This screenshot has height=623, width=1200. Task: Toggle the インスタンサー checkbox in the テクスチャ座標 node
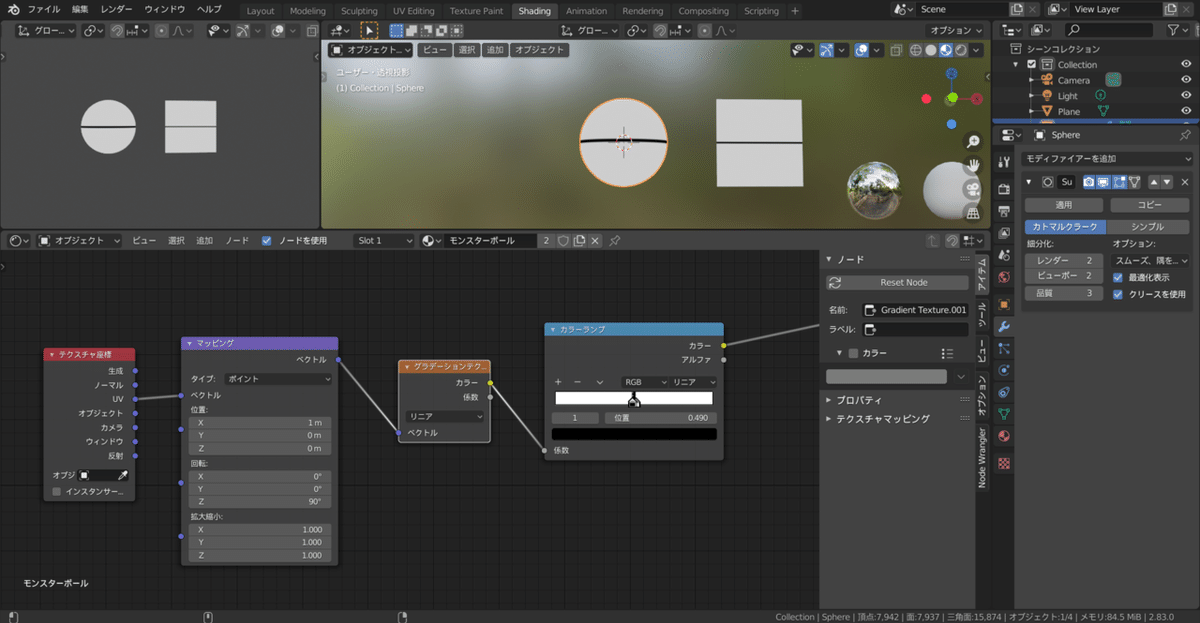(57, 492)
